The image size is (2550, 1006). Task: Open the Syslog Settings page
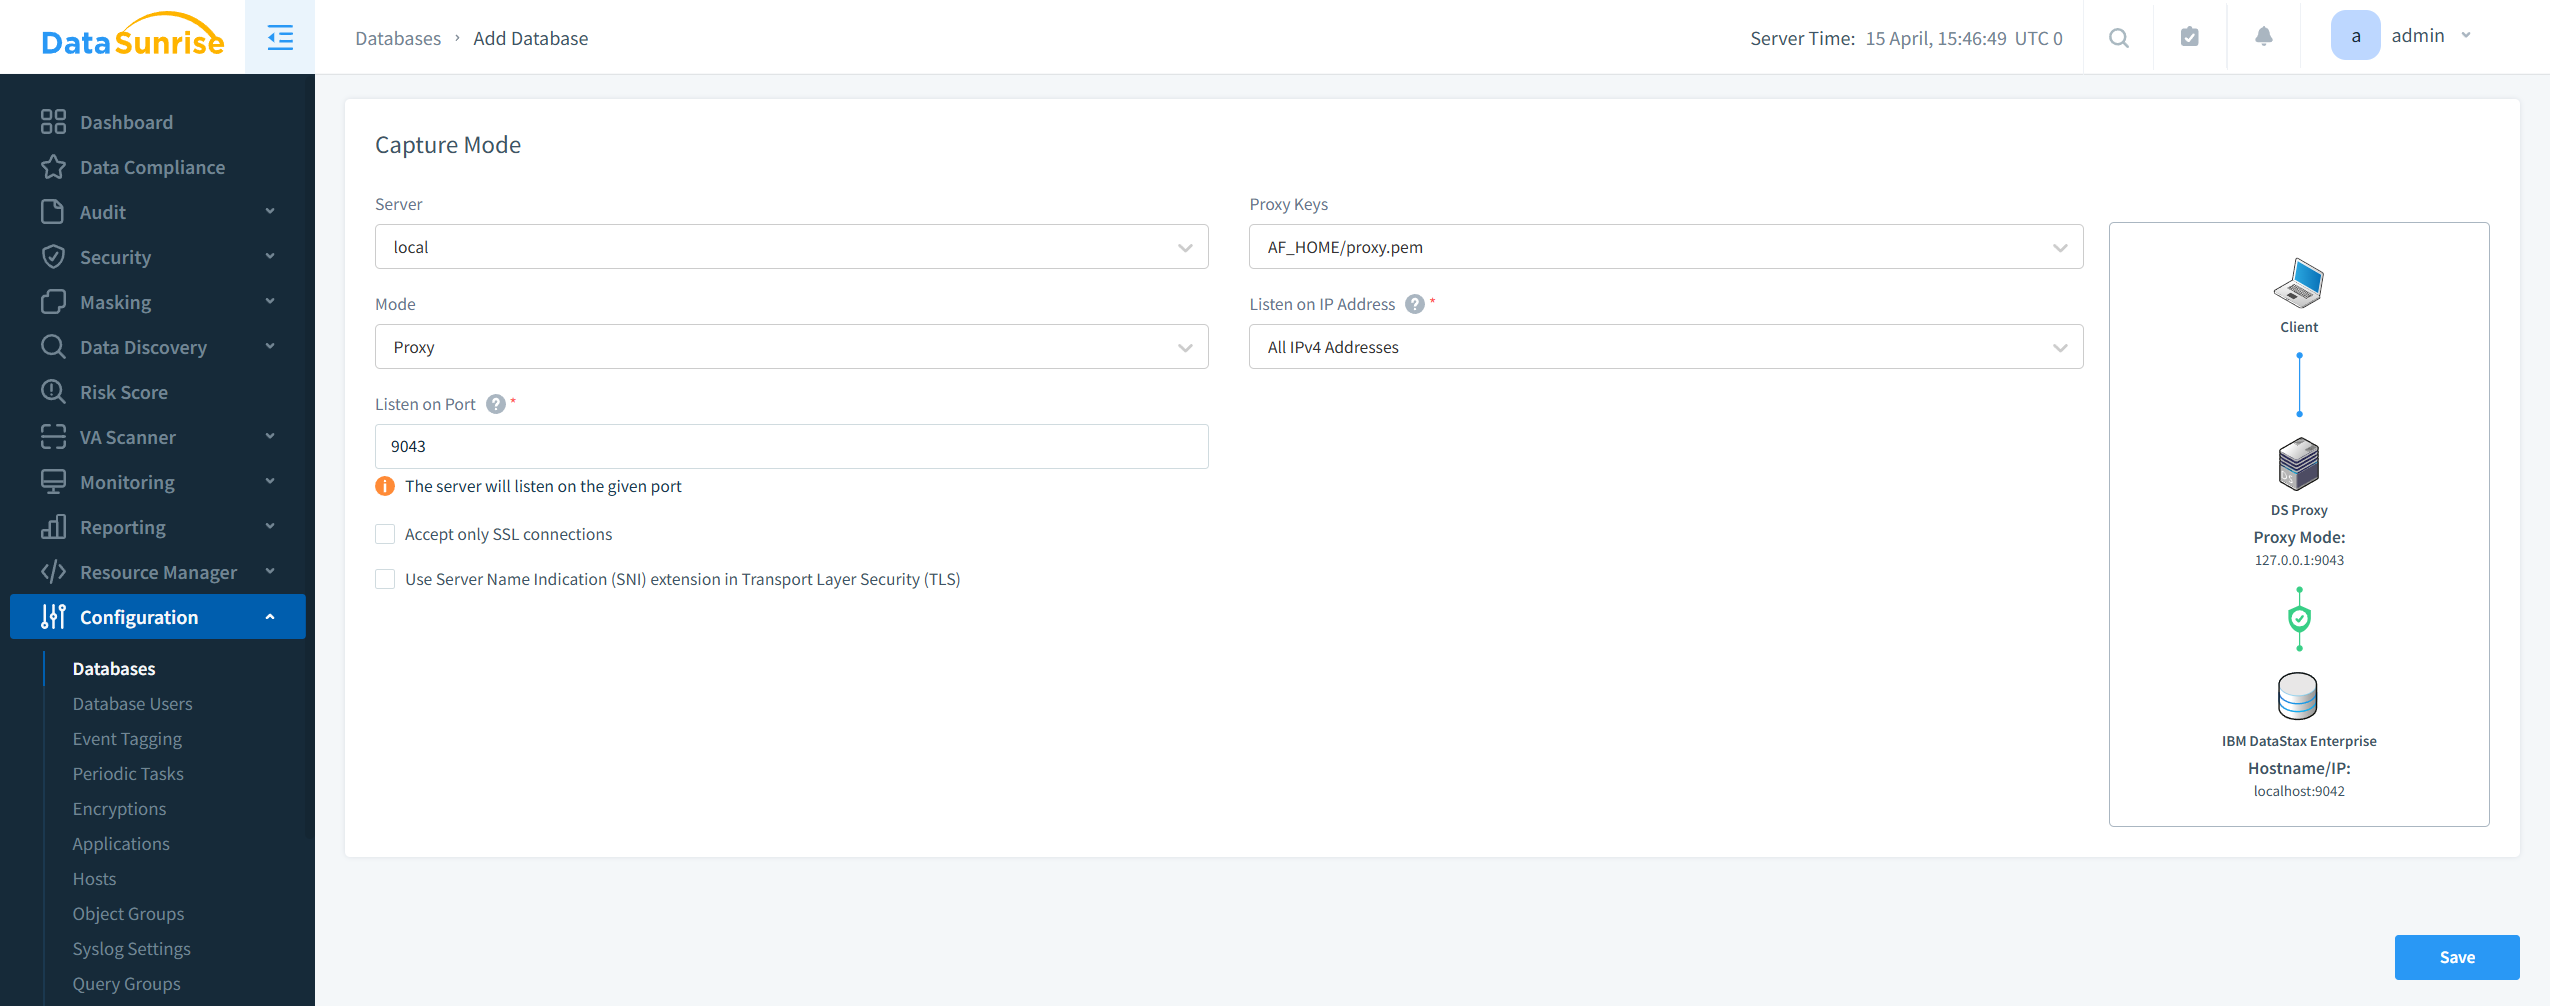pyautogui.click(x=131, y=948)
